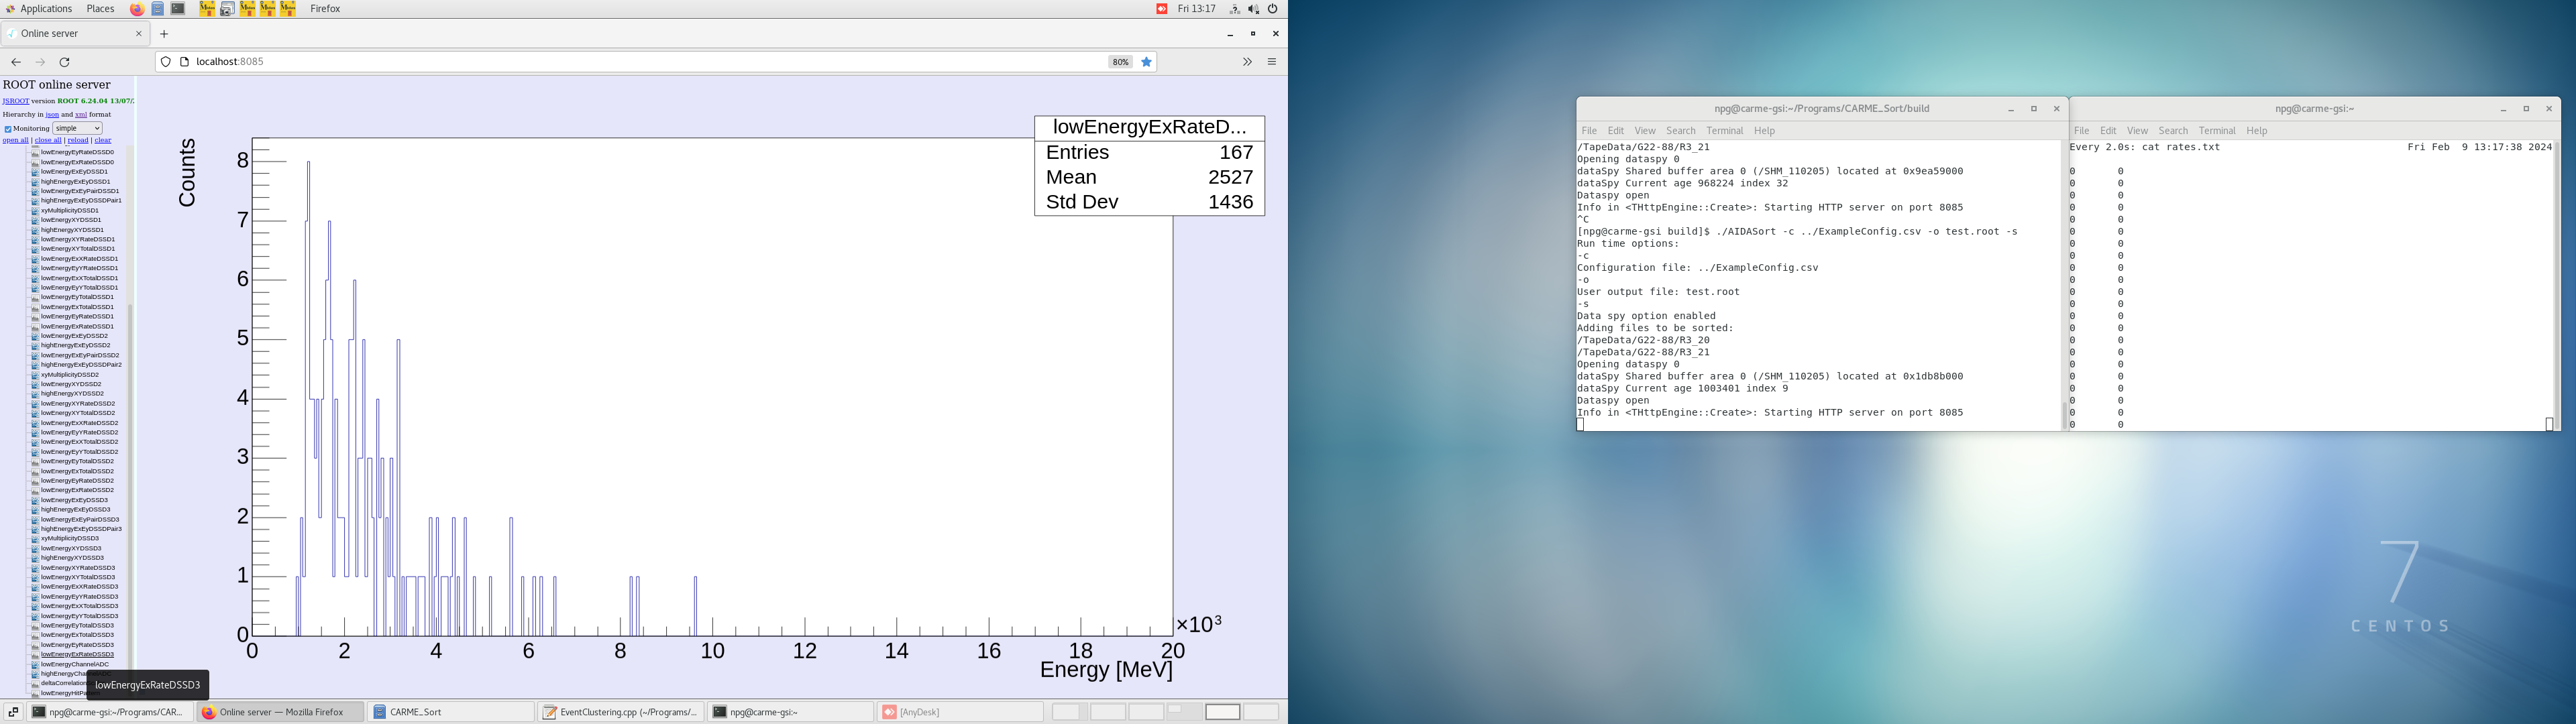Click the power icon in top panel
The height and width of the screenshot is (724, 2576).
point(1273,9)
